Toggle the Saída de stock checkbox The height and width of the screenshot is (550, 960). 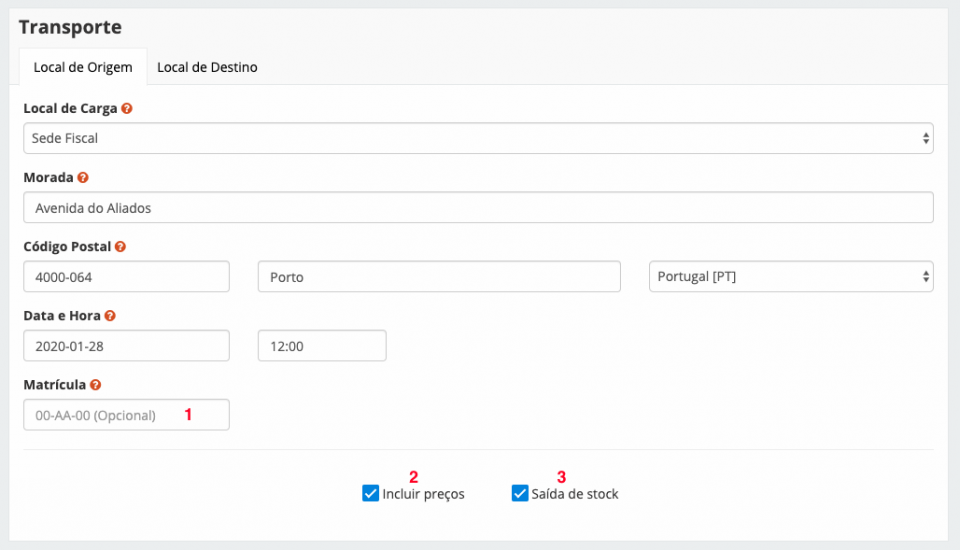tap(519, 493)
